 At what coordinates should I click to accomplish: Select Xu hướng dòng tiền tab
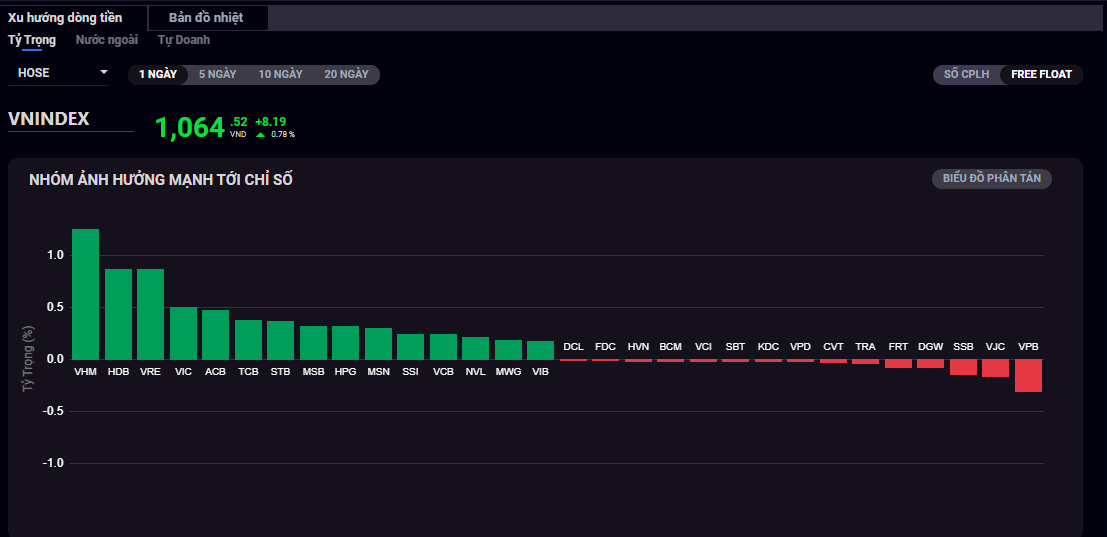pos(66,18)
